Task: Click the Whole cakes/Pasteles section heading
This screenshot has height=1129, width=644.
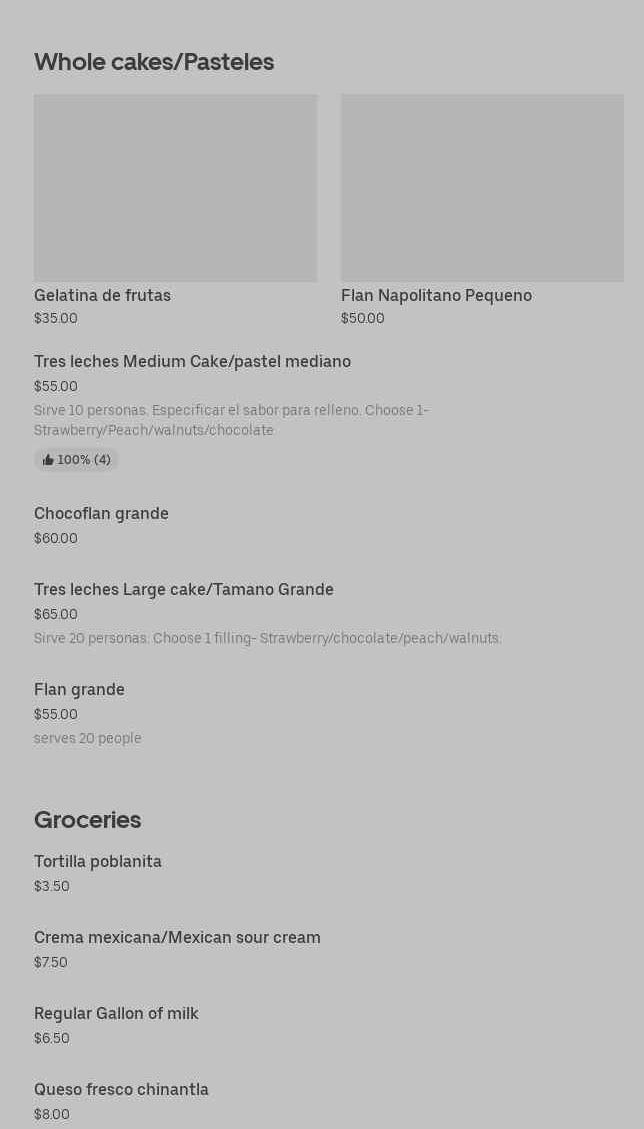Action: (x=154, y=62)
